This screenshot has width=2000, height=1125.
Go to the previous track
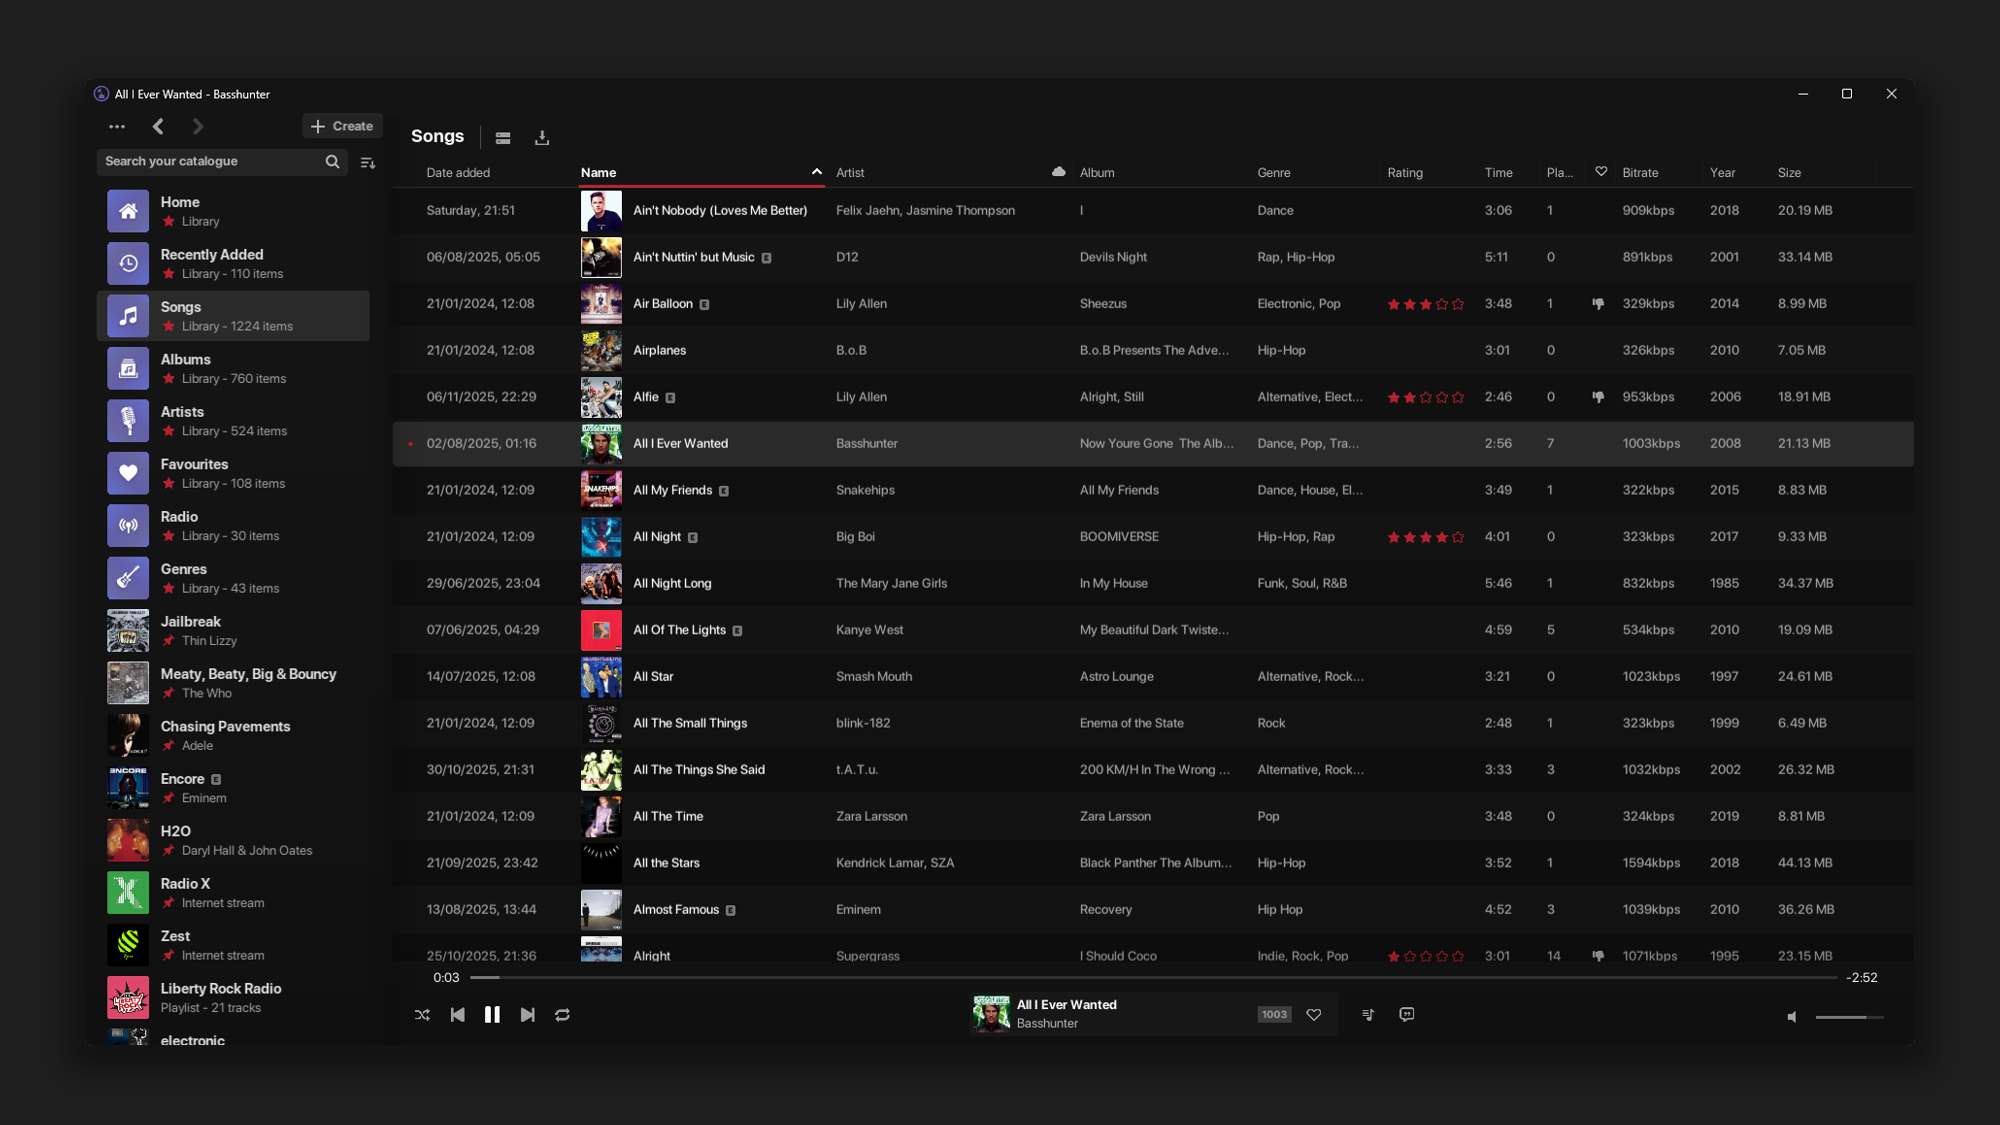pyautogui.click(x=457, y=1014)
